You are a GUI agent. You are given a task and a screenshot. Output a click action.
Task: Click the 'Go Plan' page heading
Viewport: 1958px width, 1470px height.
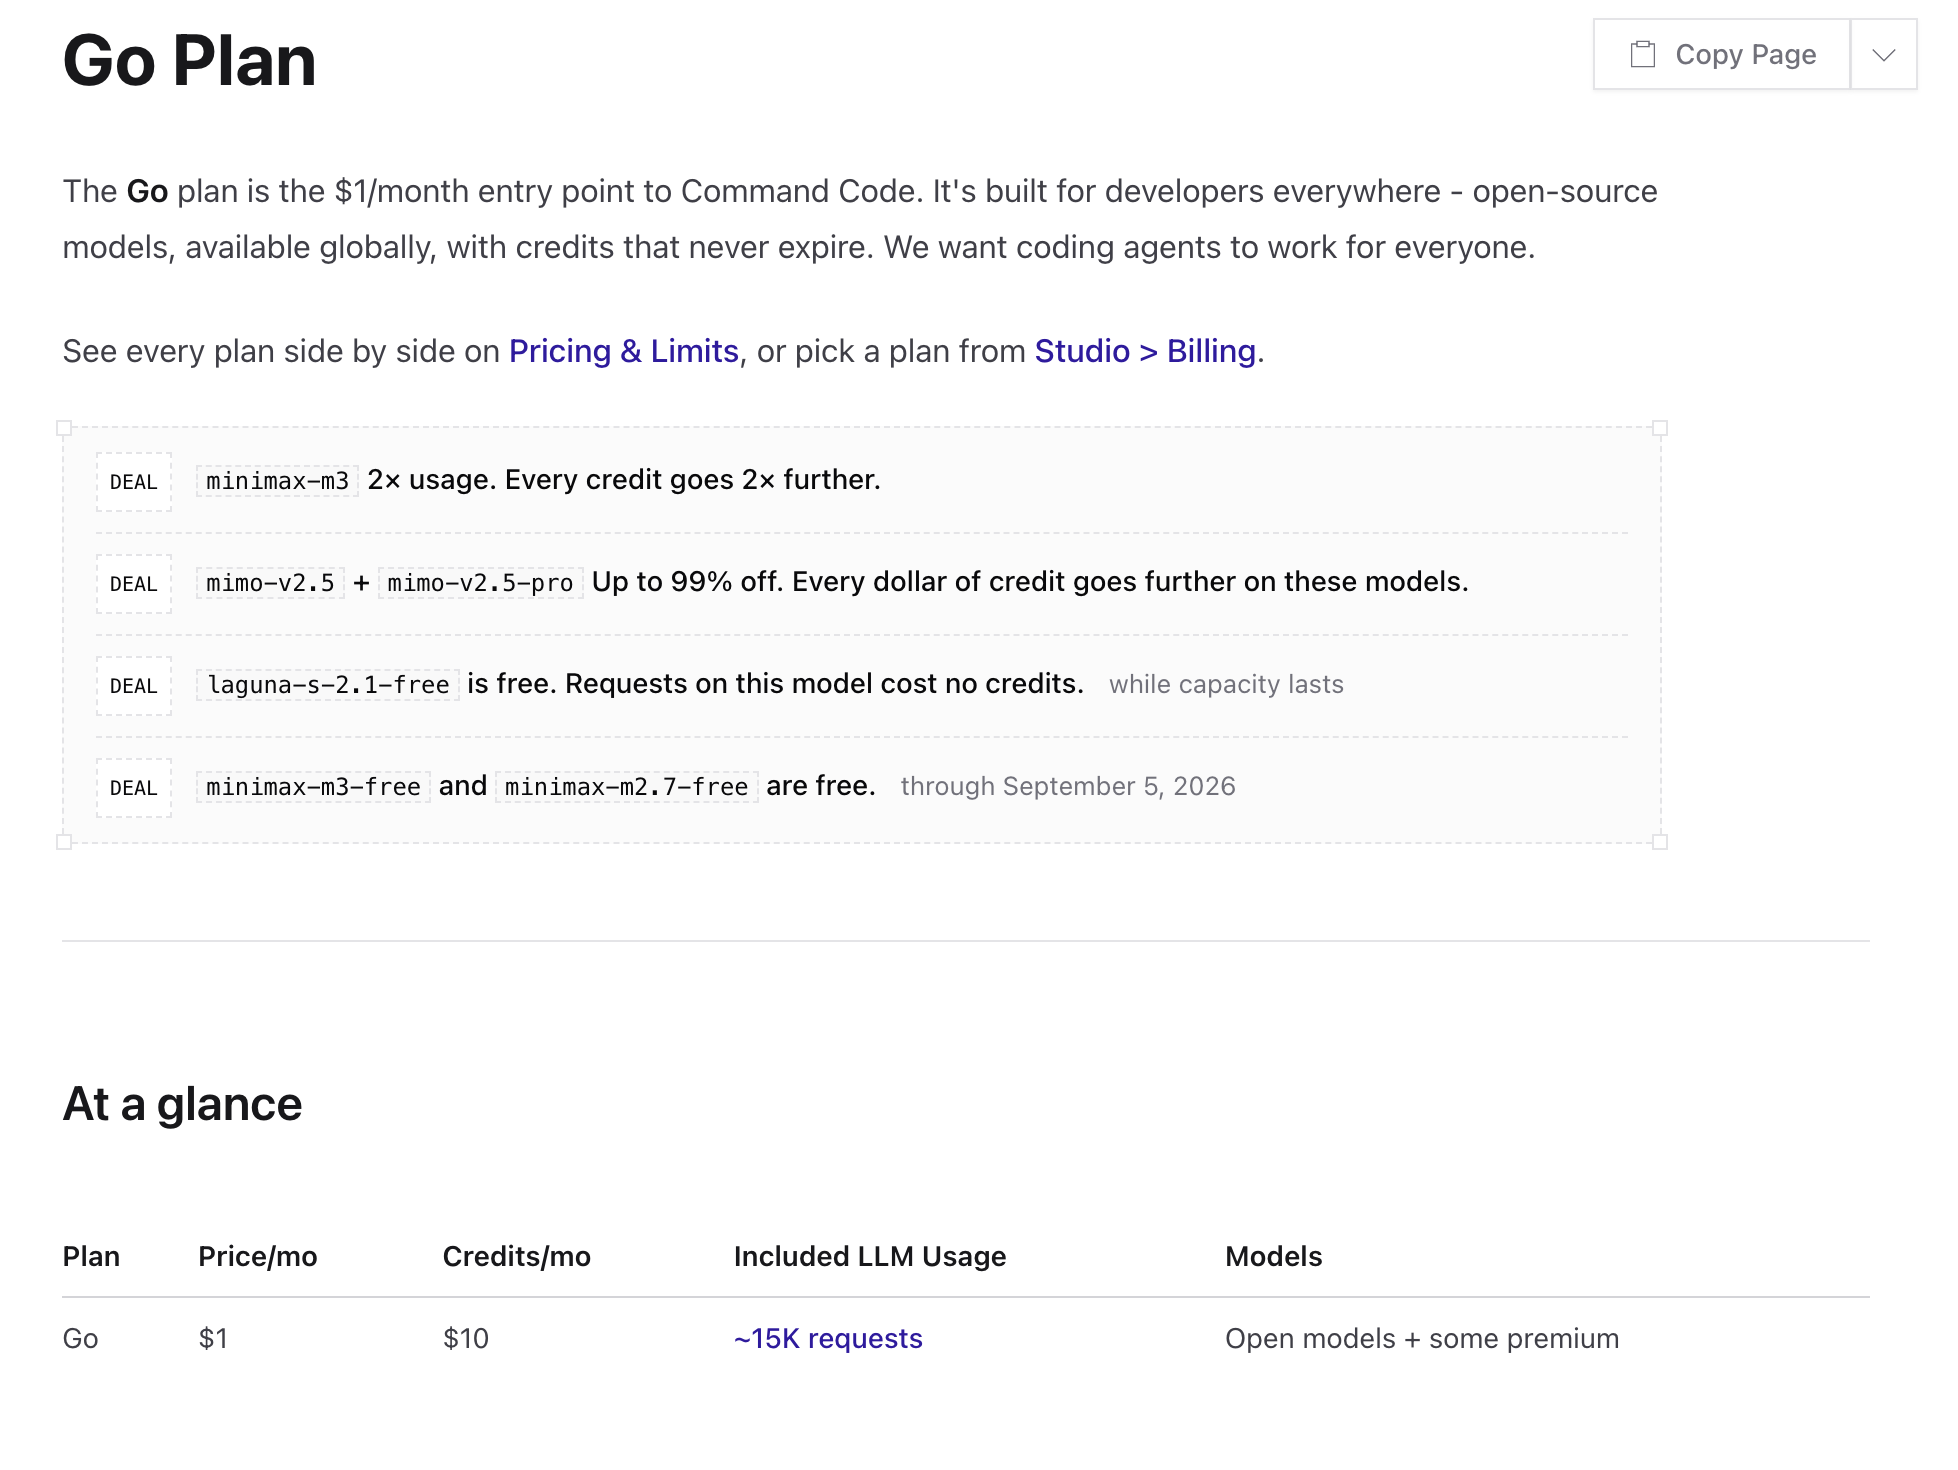tap(190, 60)
